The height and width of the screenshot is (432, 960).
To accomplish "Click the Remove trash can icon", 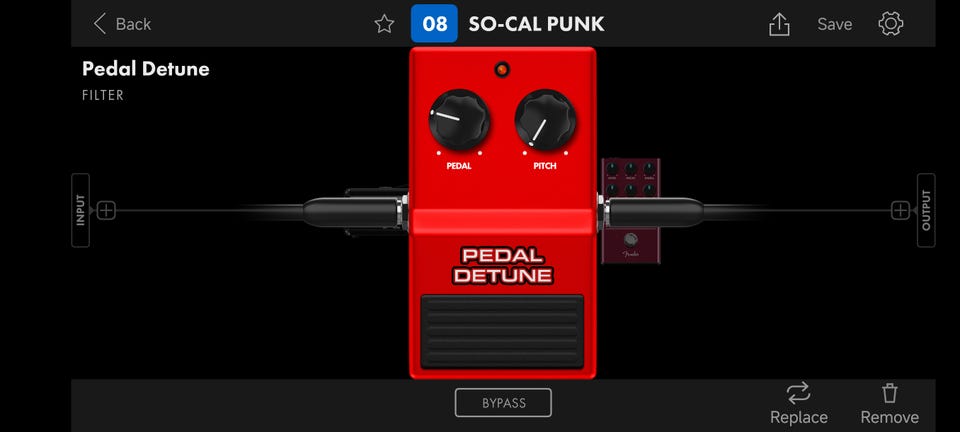I will click(x=890, y=393).
